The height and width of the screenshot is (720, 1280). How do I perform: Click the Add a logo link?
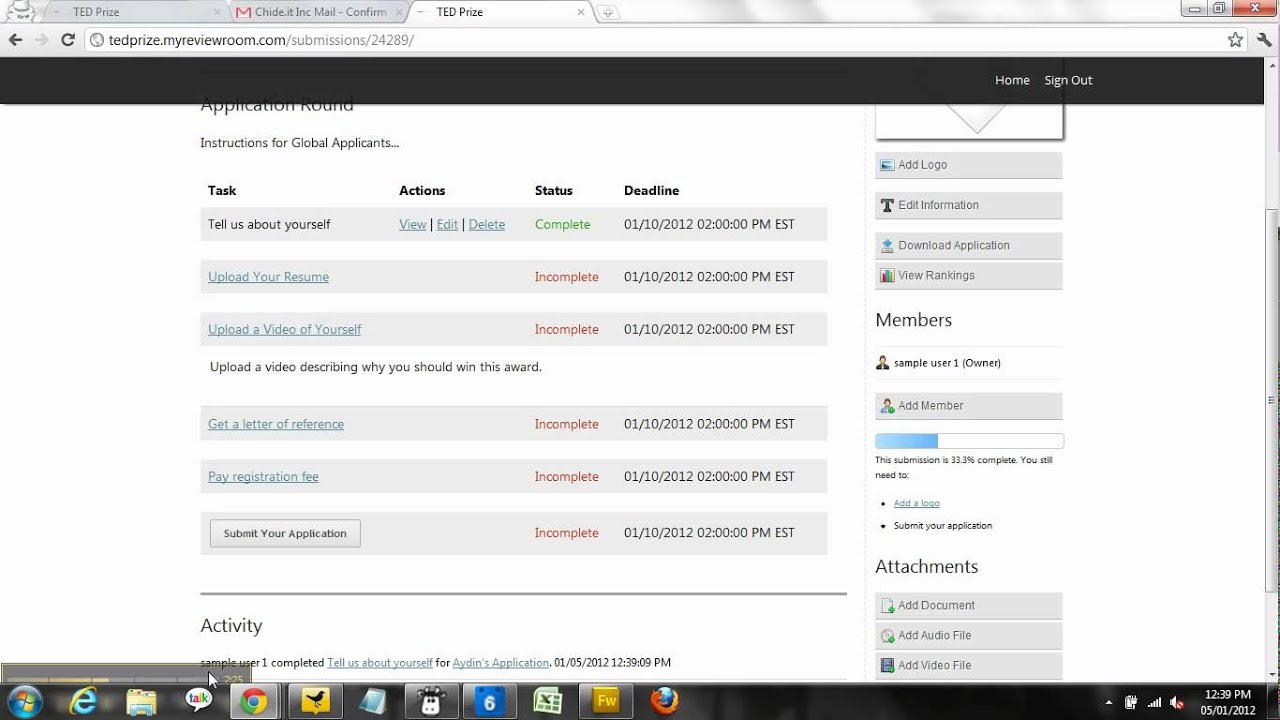(x=916, y=503)
